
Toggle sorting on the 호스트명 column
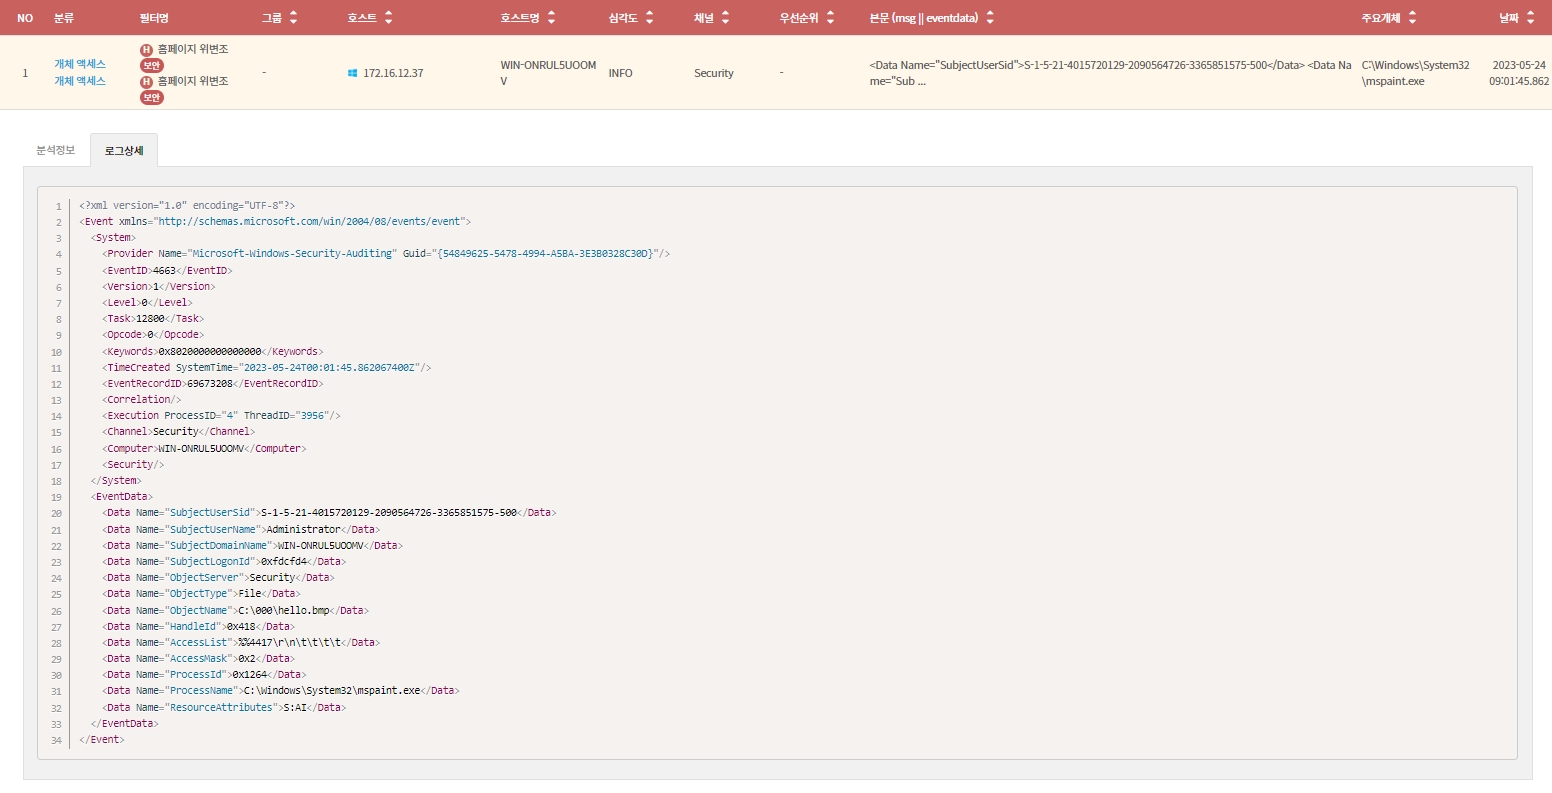[551, 18]
